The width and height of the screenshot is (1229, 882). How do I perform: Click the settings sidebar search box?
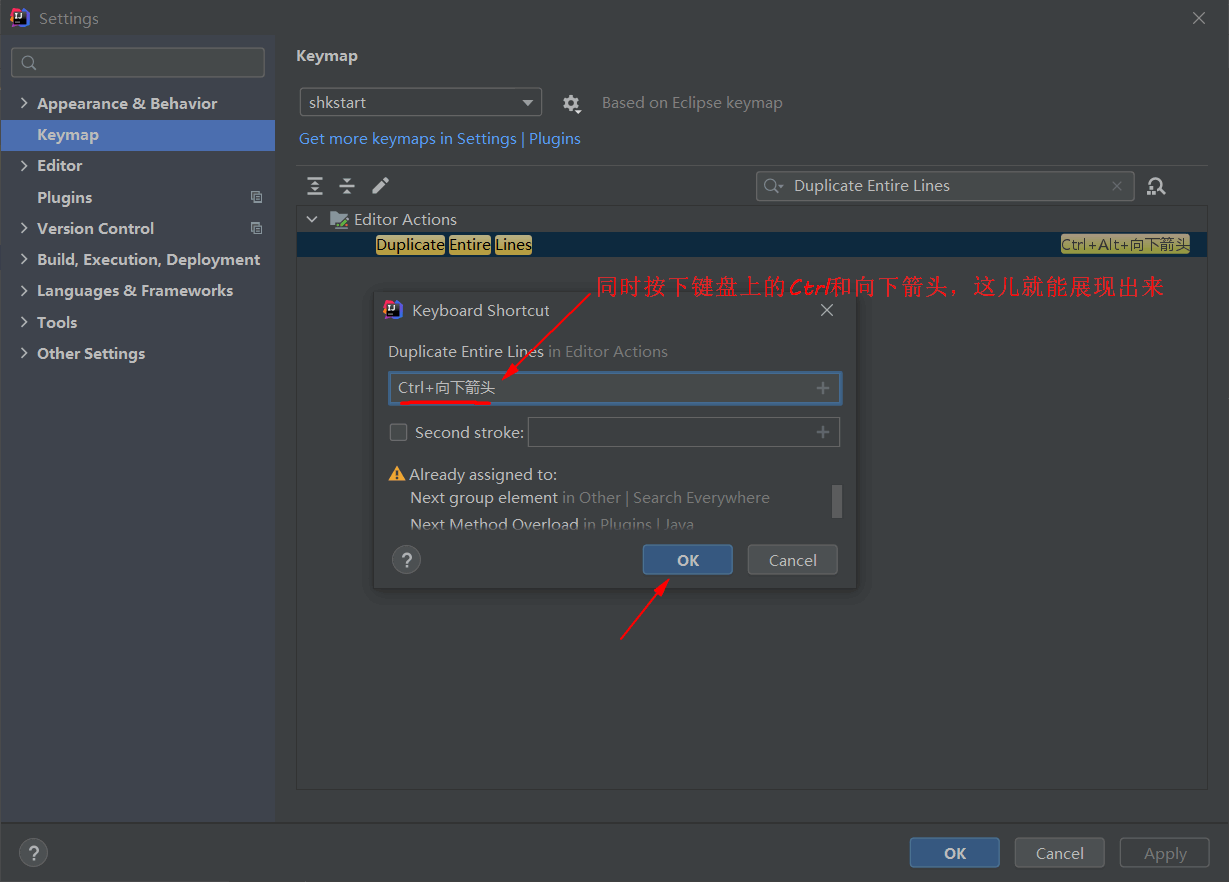[138, 62]
